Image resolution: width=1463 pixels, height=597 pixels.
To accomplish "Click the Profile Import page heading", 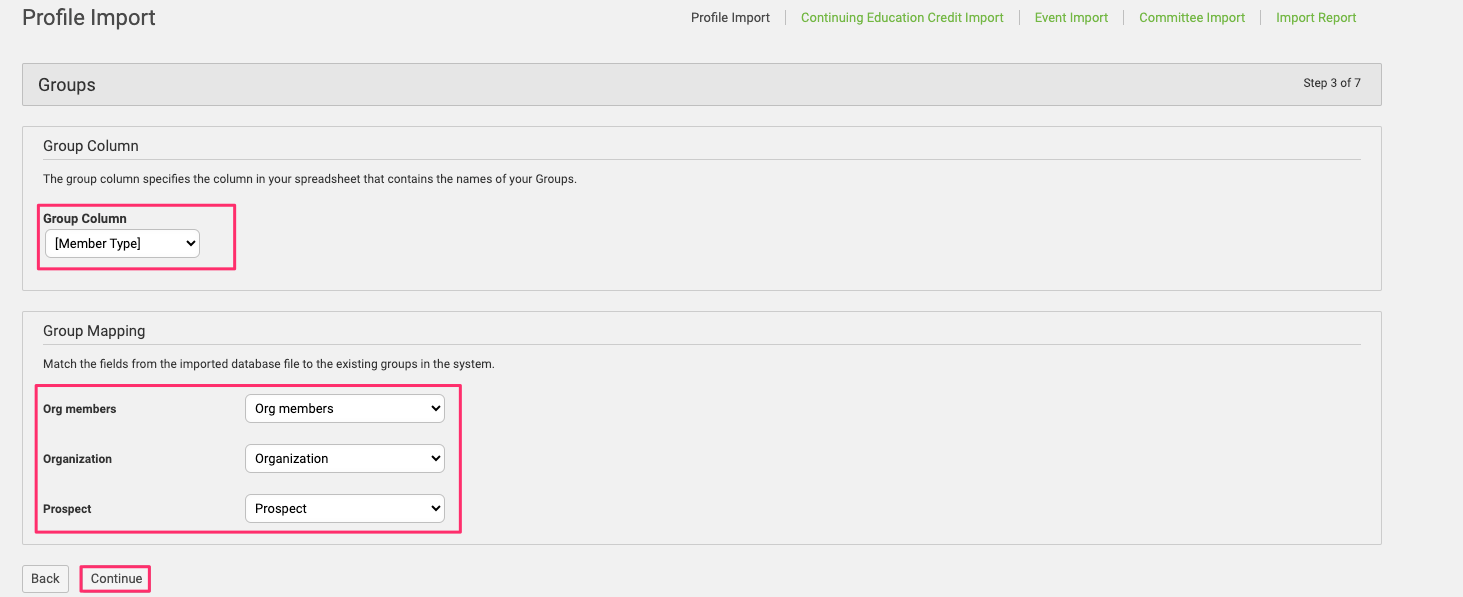I will point(89,17).
